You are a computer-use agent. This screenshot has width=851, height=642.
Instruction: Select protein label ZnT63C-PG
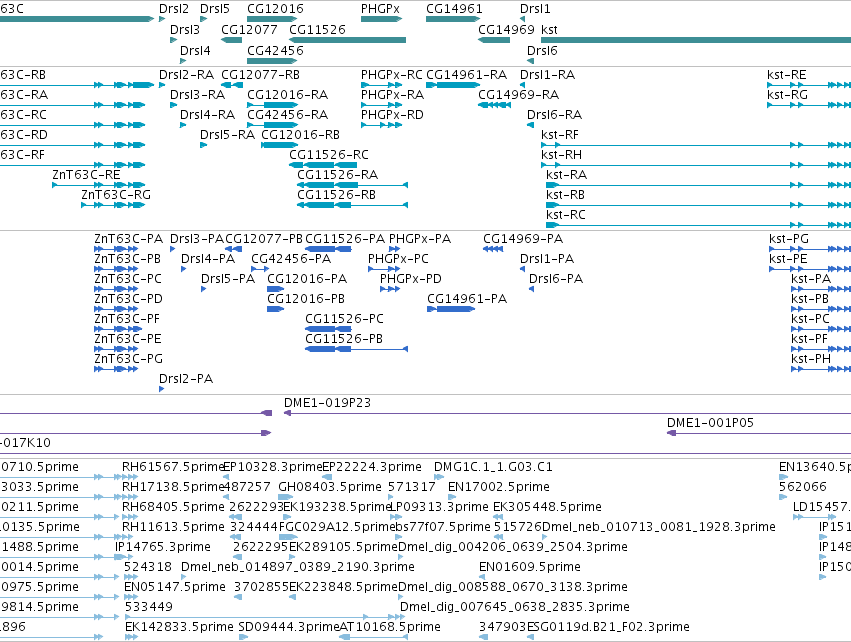point(129,359)
